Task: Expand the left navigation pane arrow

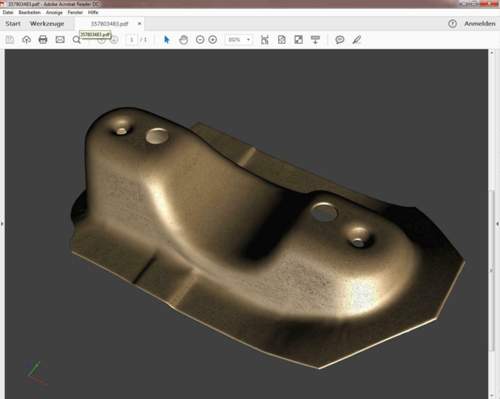Action: click(x=2, y=224)
